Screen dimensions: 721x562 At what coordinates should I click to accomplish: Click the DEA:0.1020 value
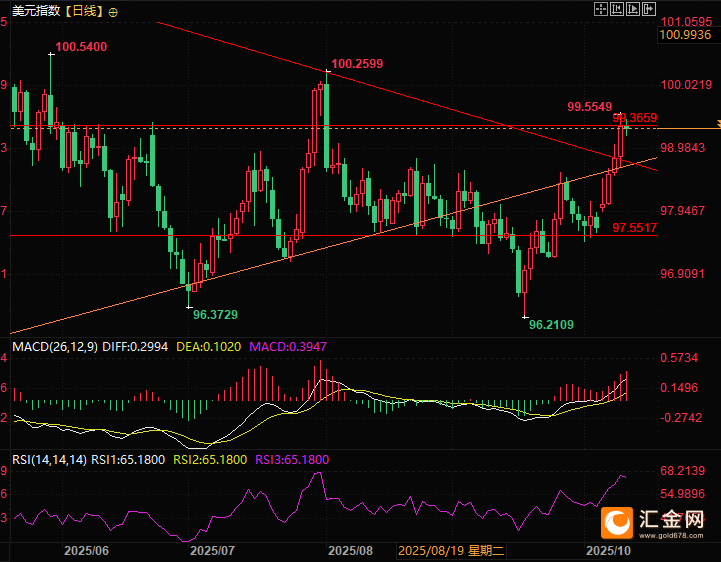click(x=209, y=346)
